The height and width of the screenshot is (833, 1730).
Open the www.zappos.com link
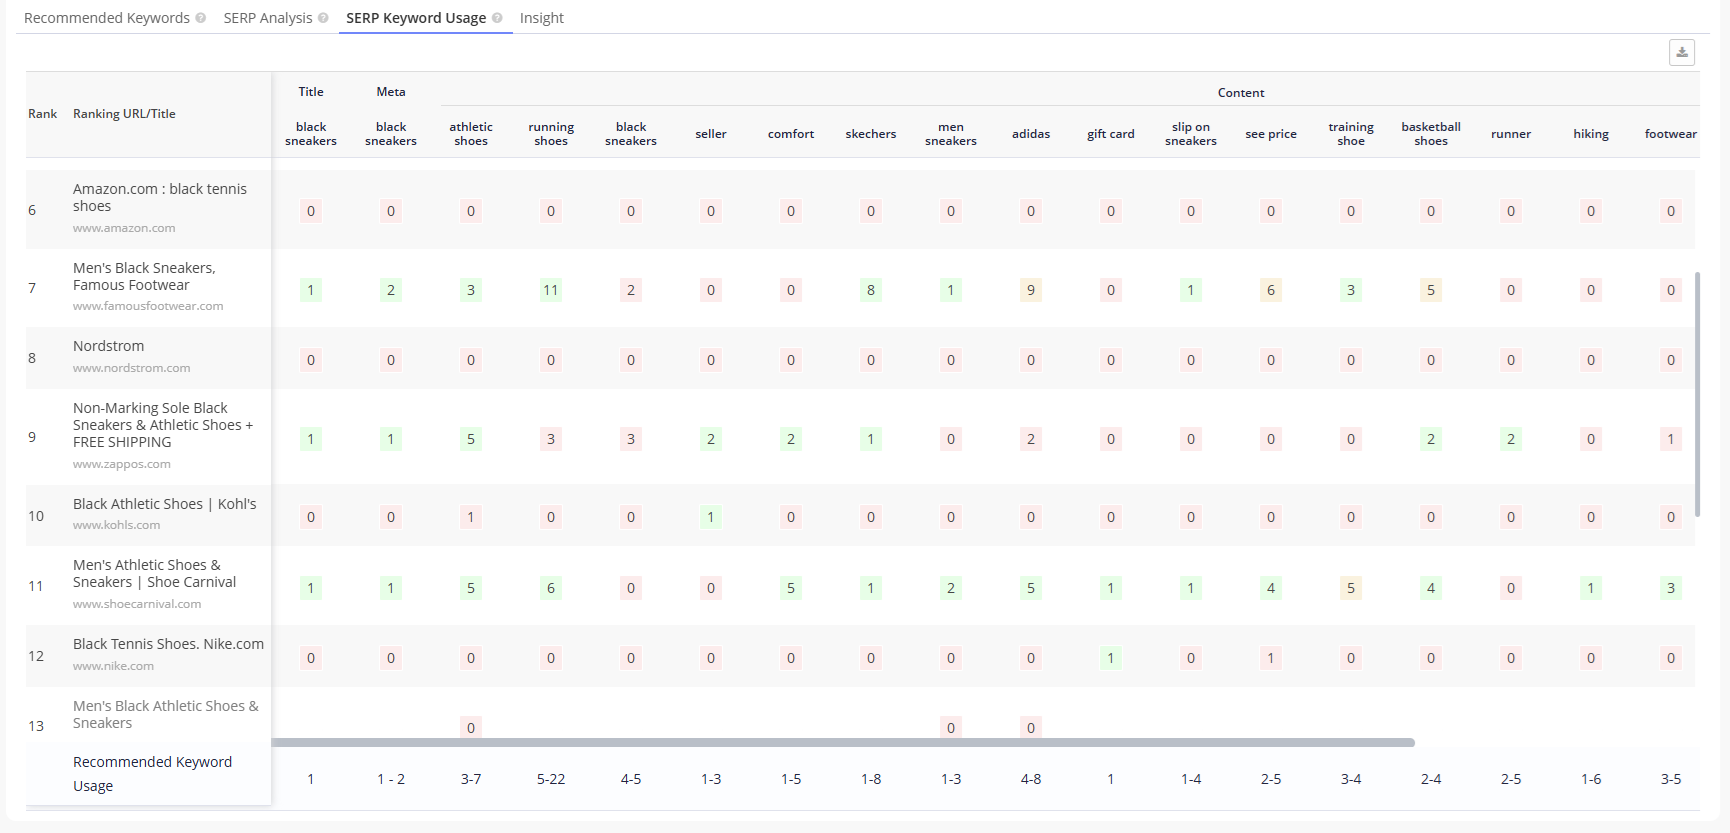[122, 464]
